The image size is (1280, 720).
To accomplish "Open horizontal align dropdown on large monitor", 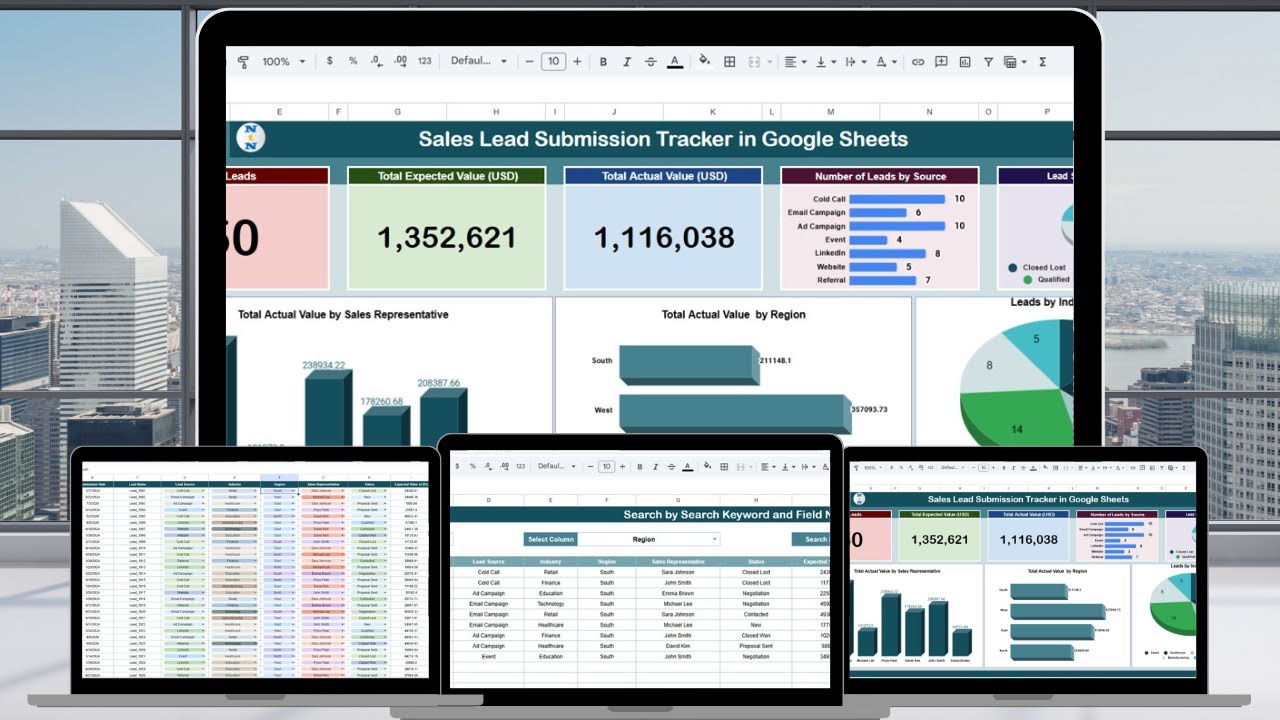I will [x=795, y=62].
